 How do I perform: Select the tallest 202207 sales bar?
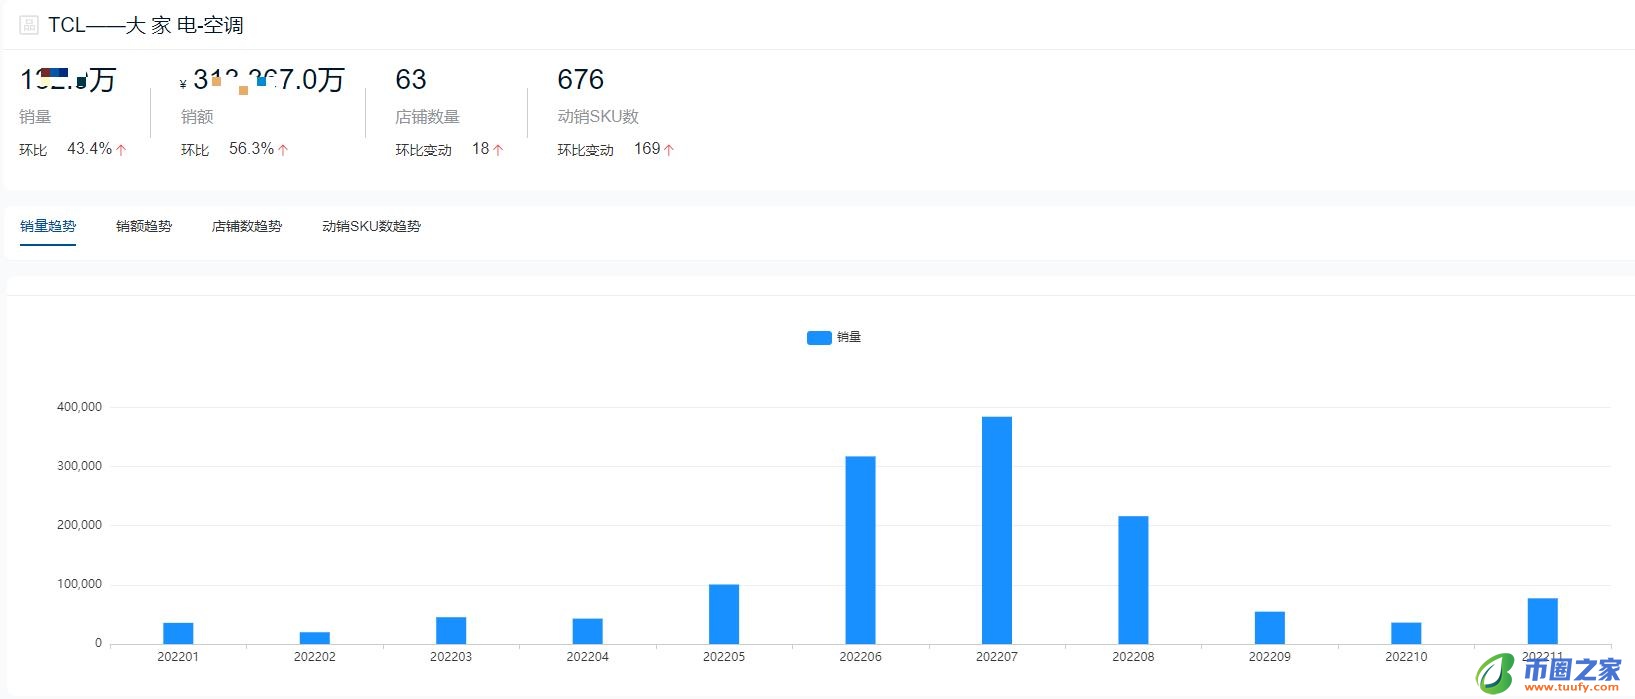click(x=997, y=530)
